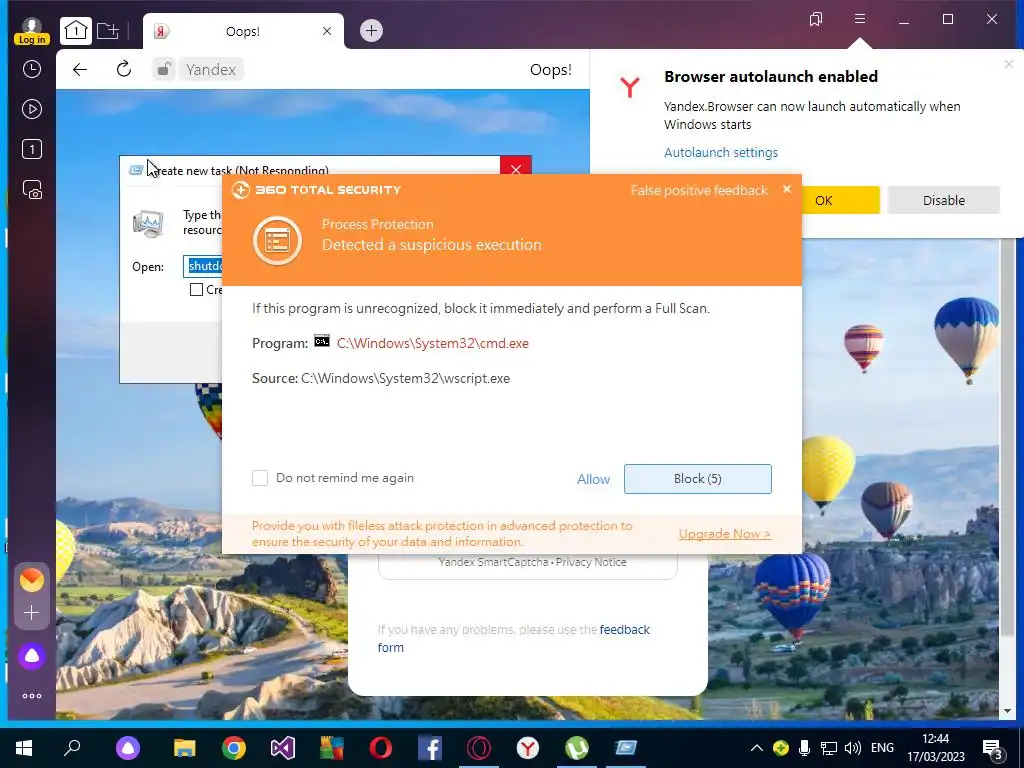Launch Alice from the taskbar
The height and width of the screenshot is (768, 1024).
point(128,748)
